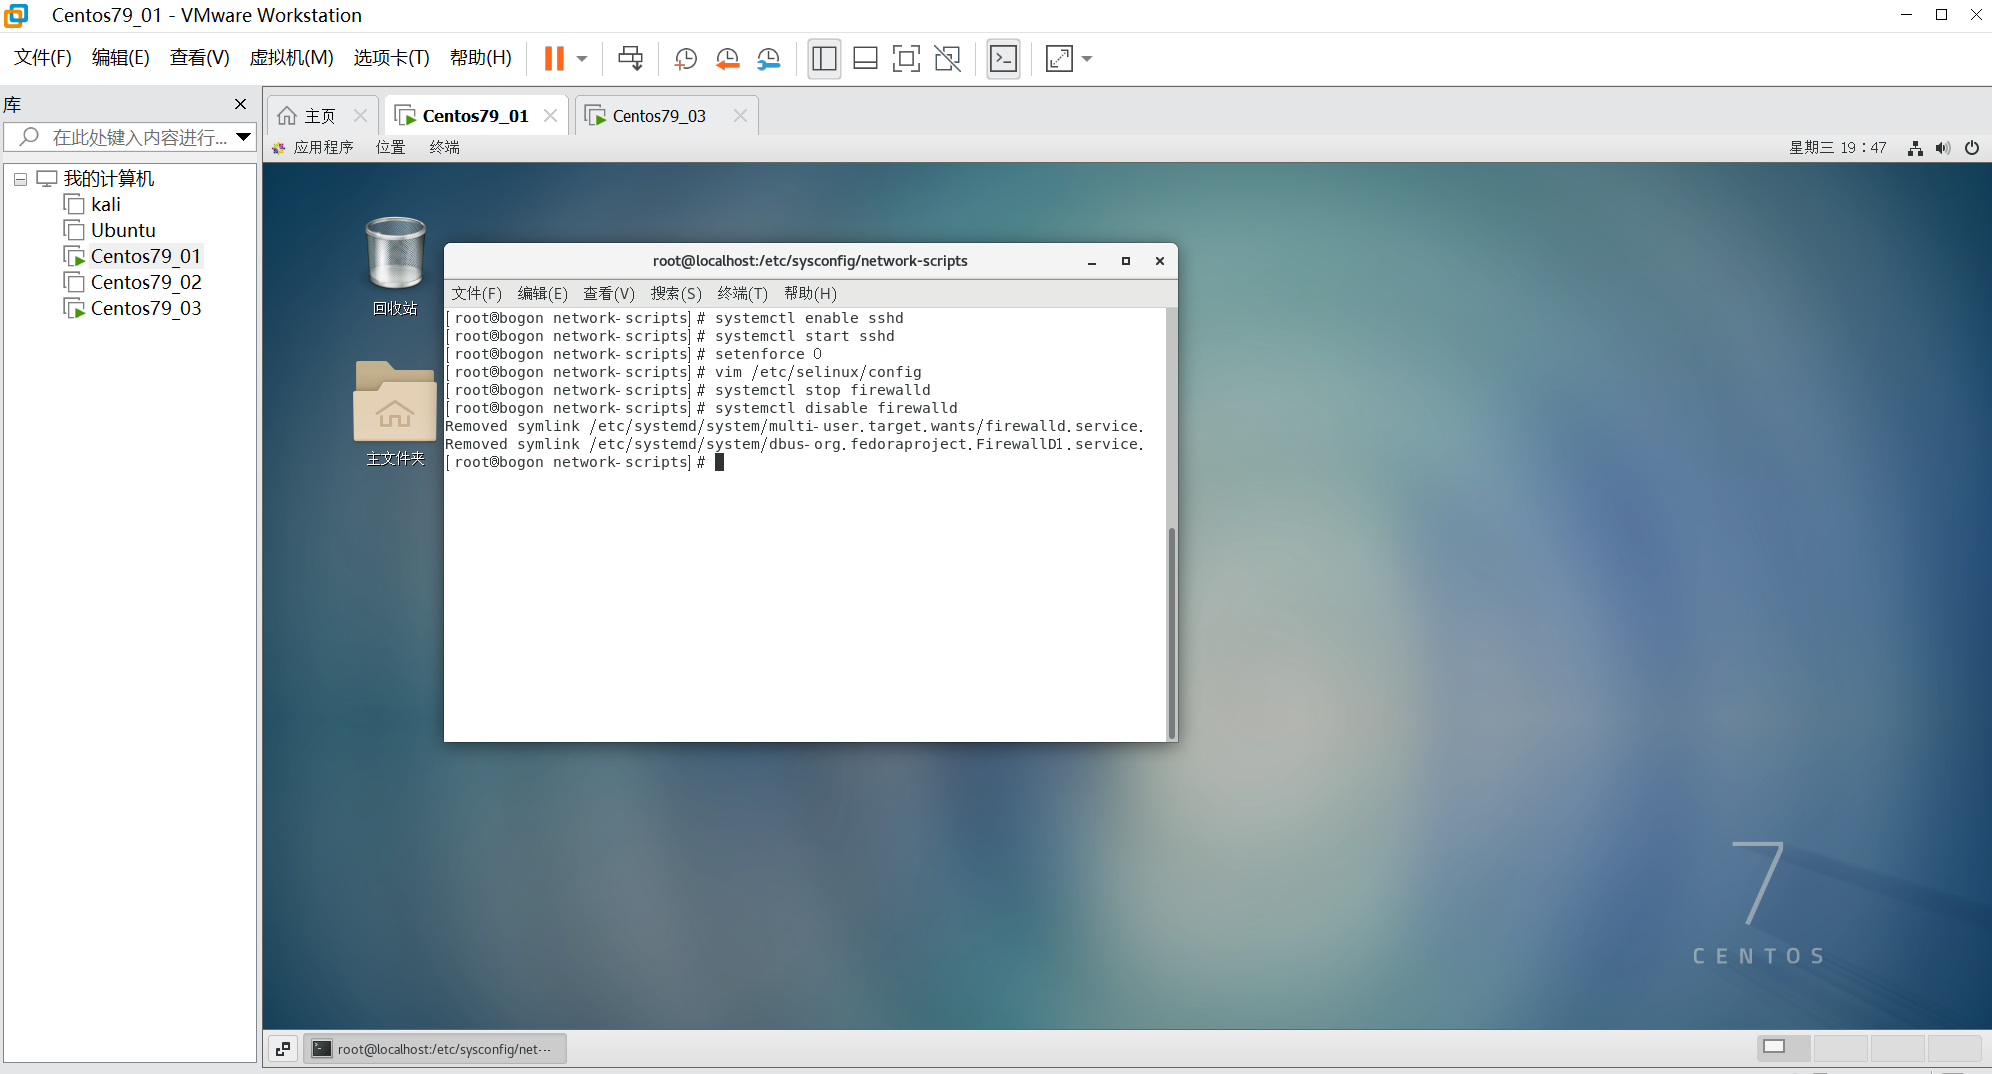
Task: Open the console view toolbar icon
Action: coord(1003,59)
